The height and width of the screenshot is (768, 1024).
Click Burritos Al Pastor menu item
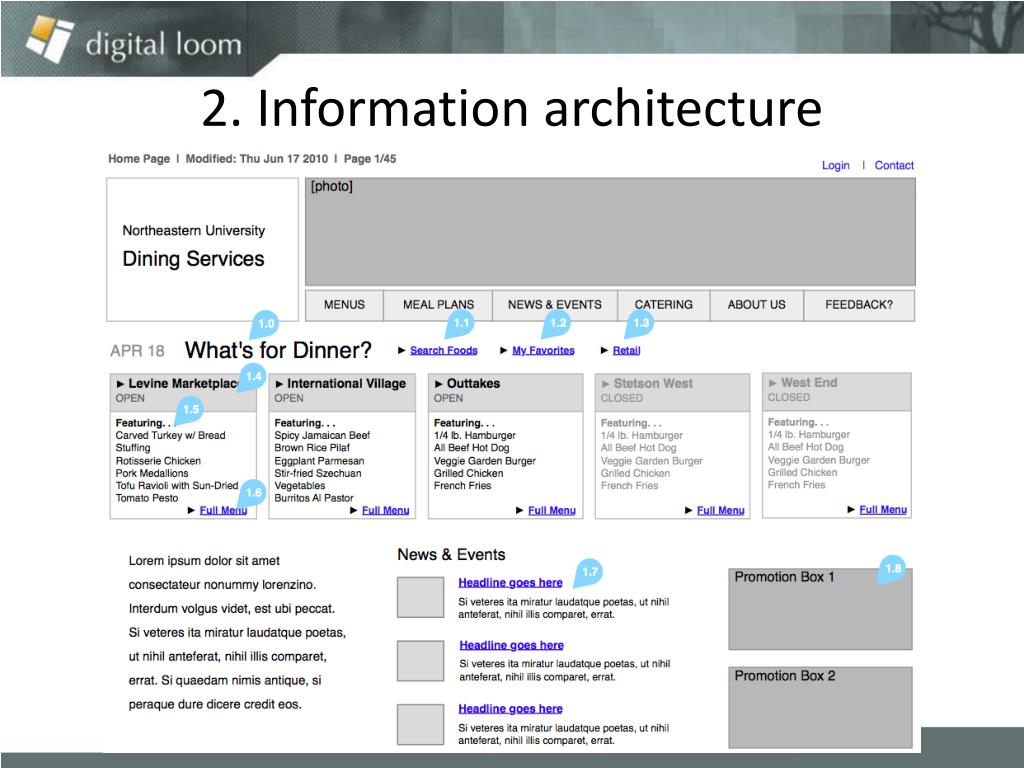pyautogui.click(x=313, y=498)
